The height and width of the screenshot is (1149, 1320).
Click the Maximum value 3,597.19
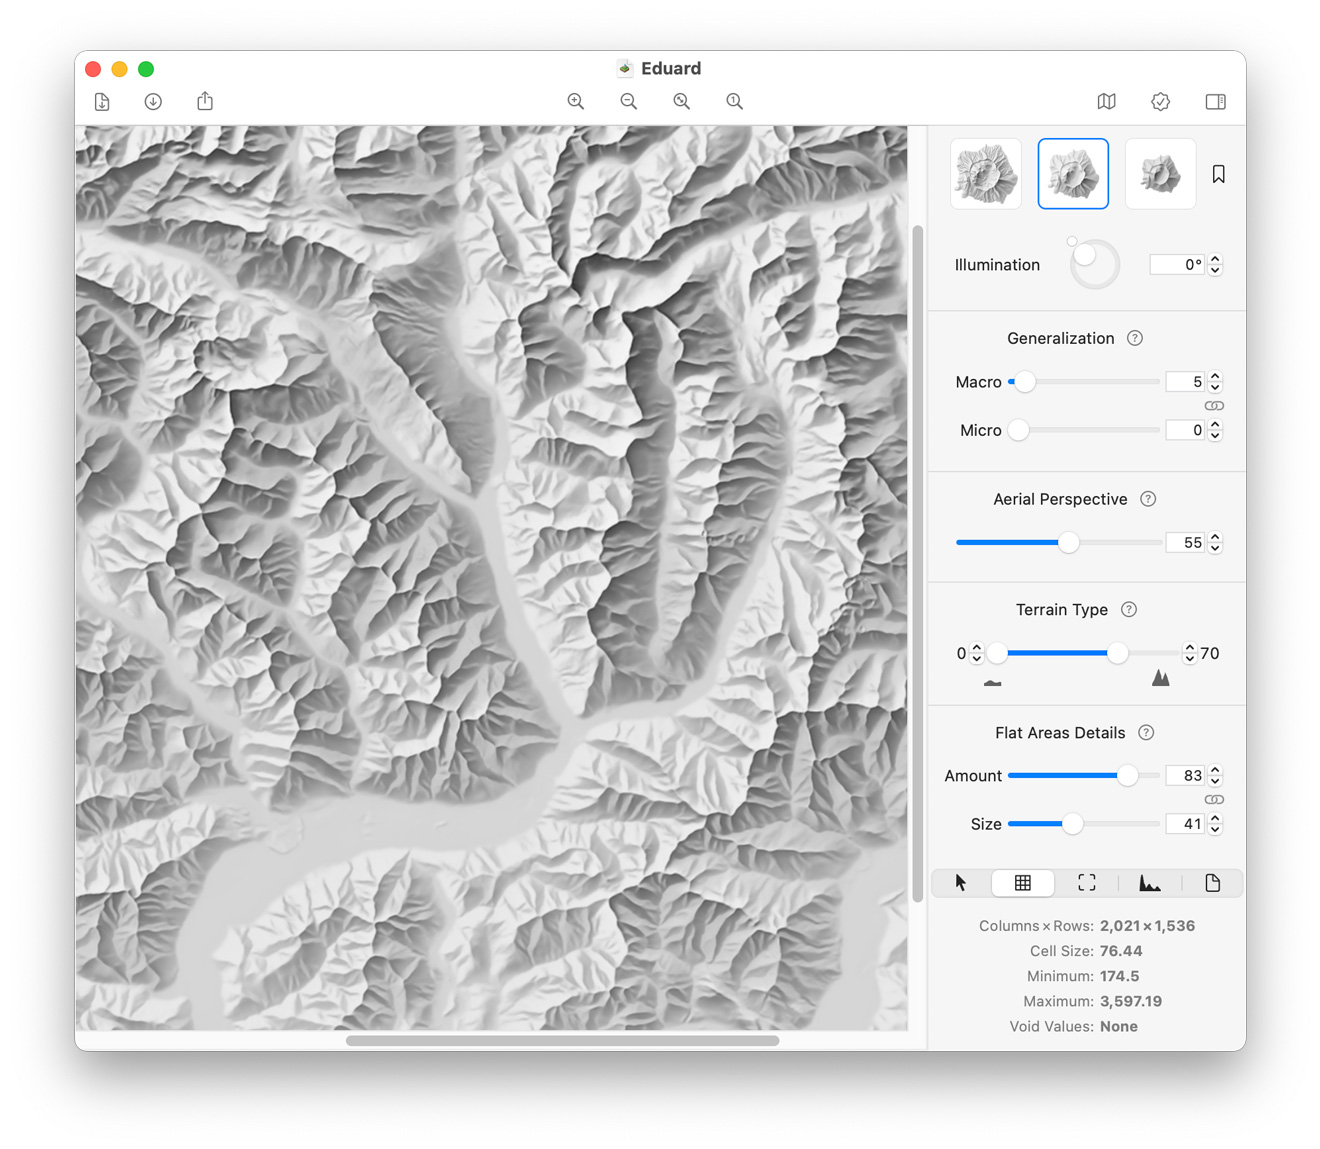click(1130, 1001)
